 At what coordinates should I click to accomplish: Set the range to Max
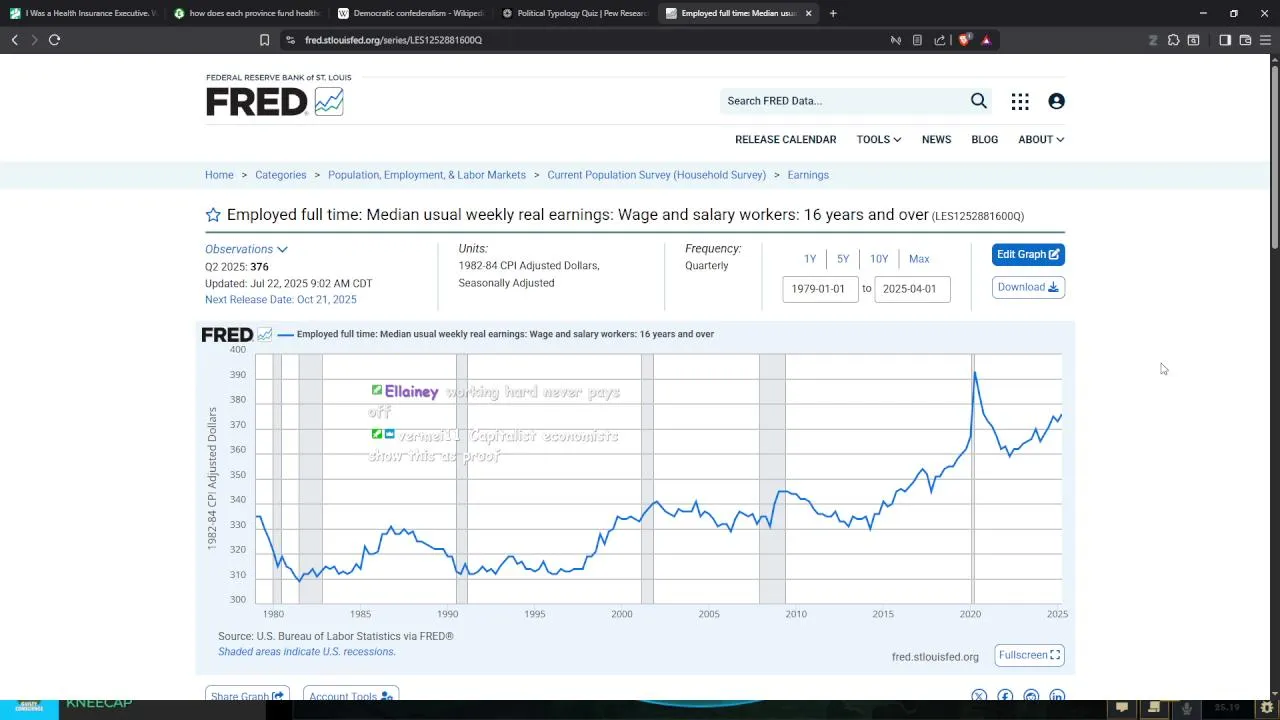point(919,259)
